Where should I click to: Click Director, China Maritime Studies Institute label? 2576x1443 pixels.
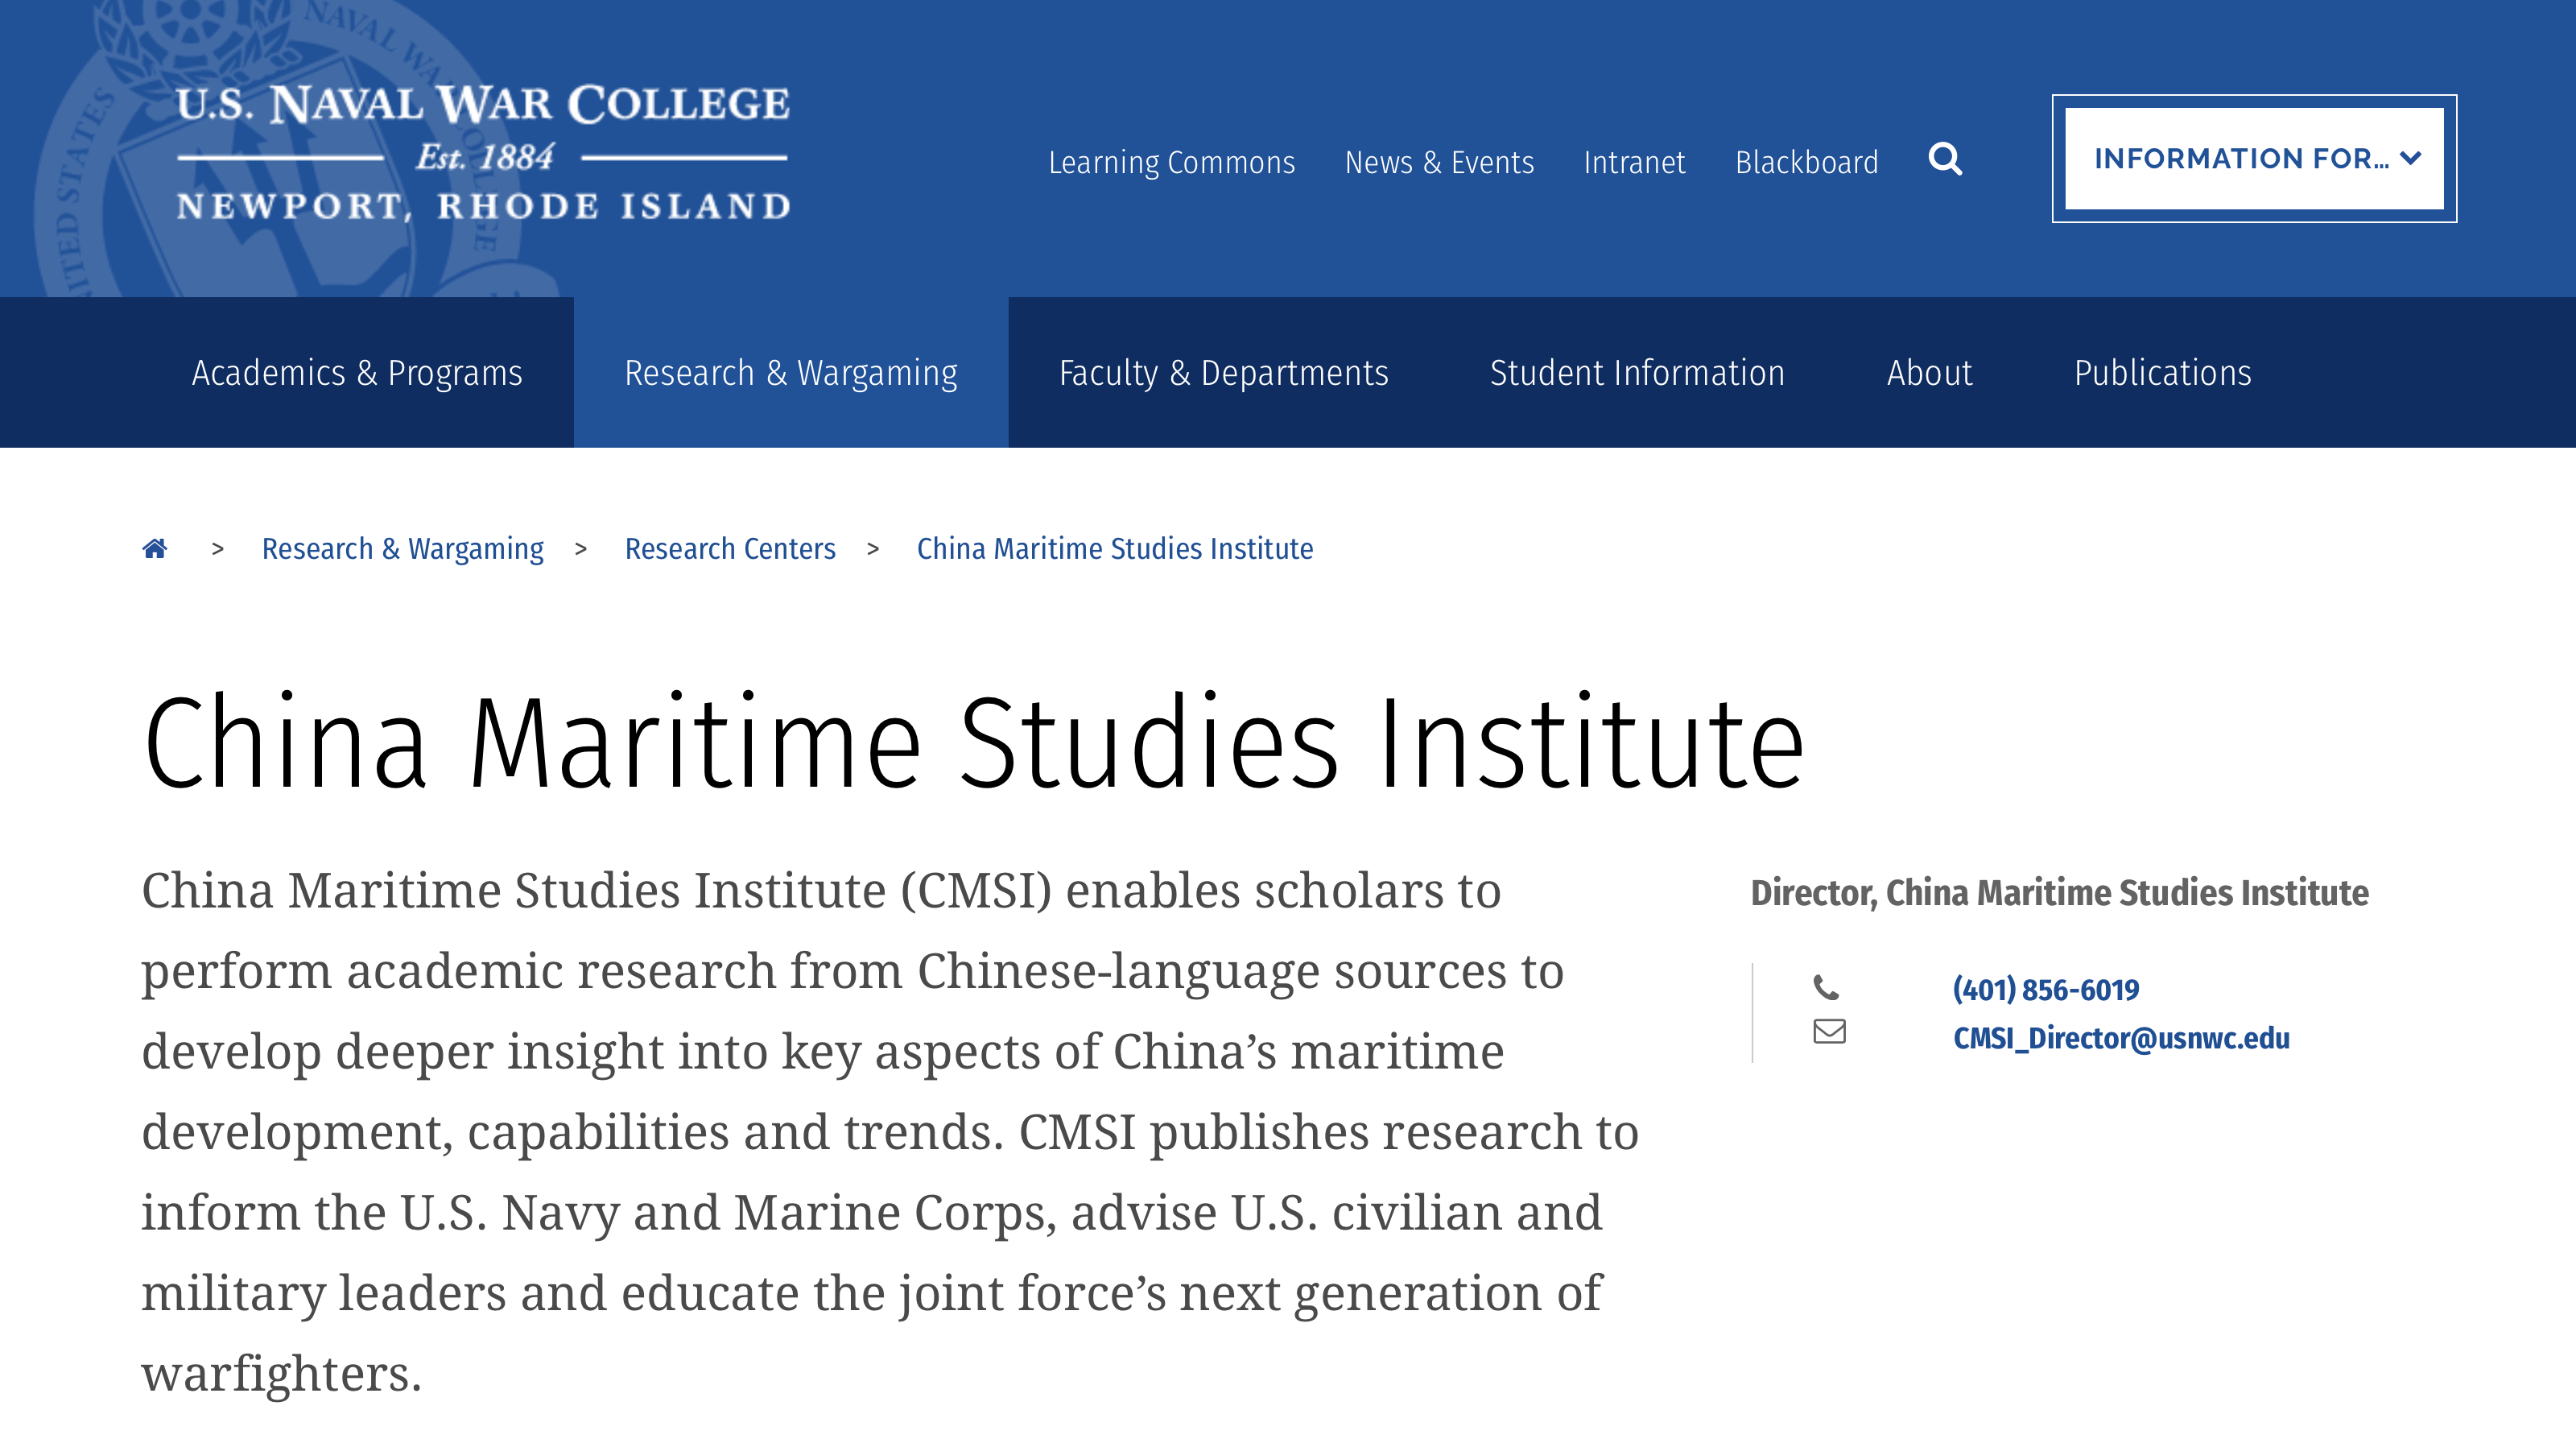pyautogui.click(x=2059, y=892)
